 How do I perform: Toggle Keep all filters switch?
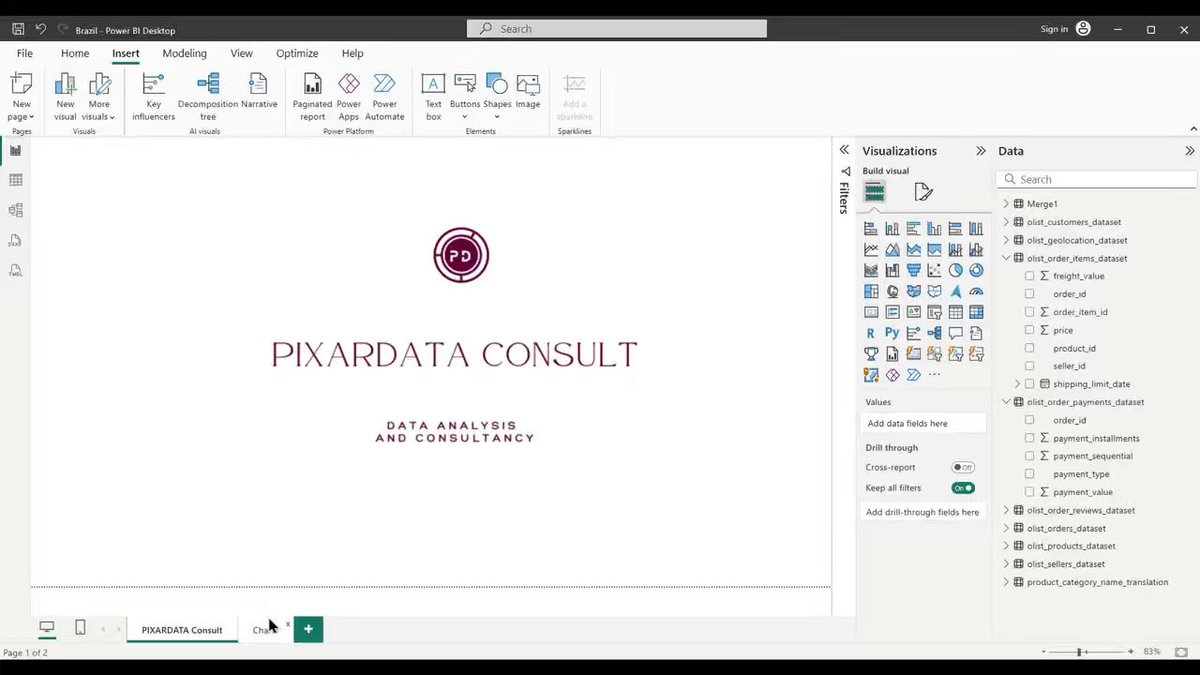coord(963,488)
